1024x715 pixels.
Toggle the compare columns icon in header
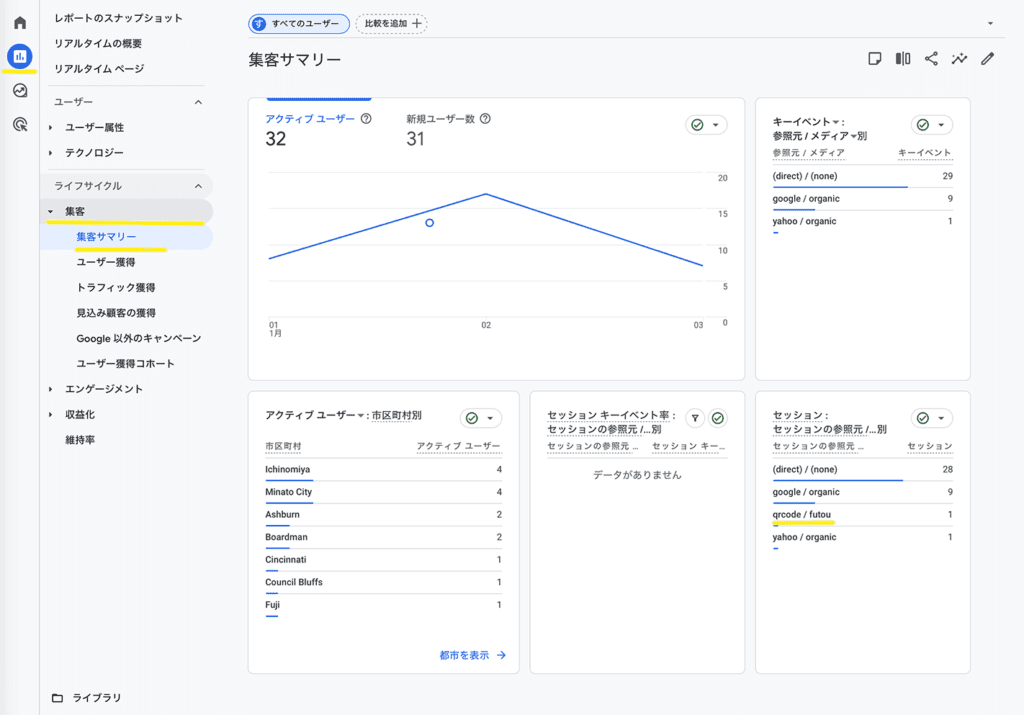903,59
